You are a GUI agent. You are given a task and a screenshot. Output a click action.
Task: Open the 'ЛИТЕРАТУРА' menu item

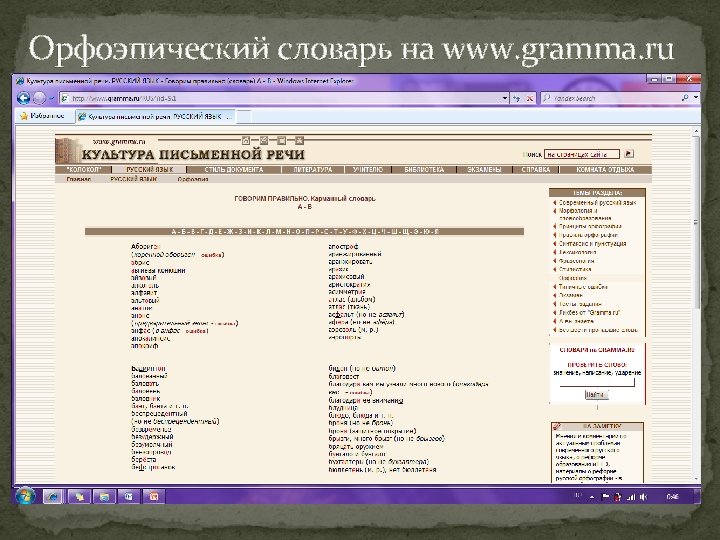tap(313, 169)
